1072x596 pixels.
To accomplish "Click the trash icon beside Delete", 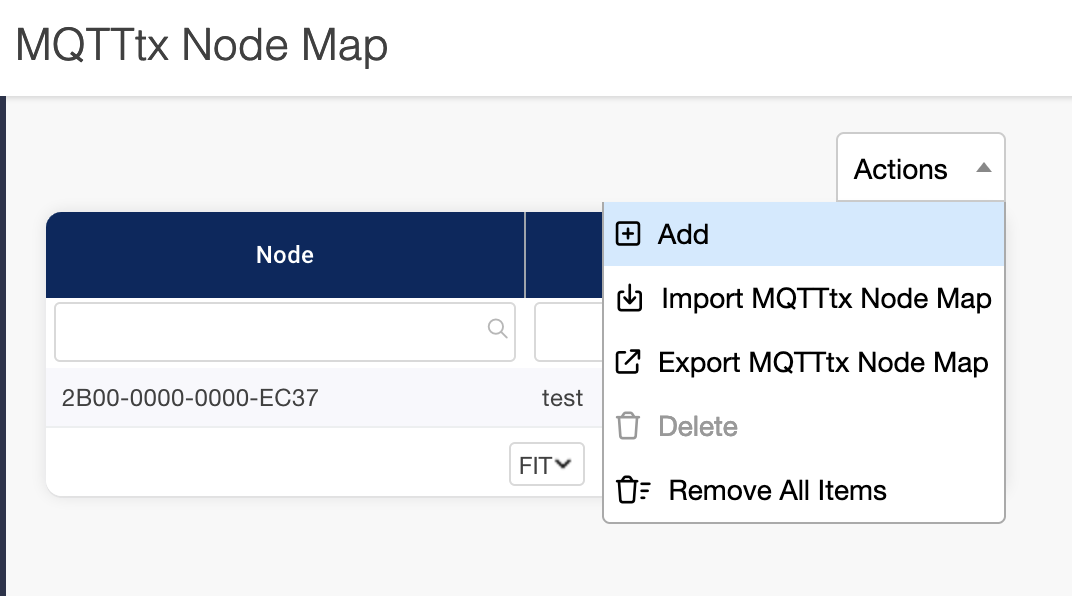I will click(x=628, y=427).
